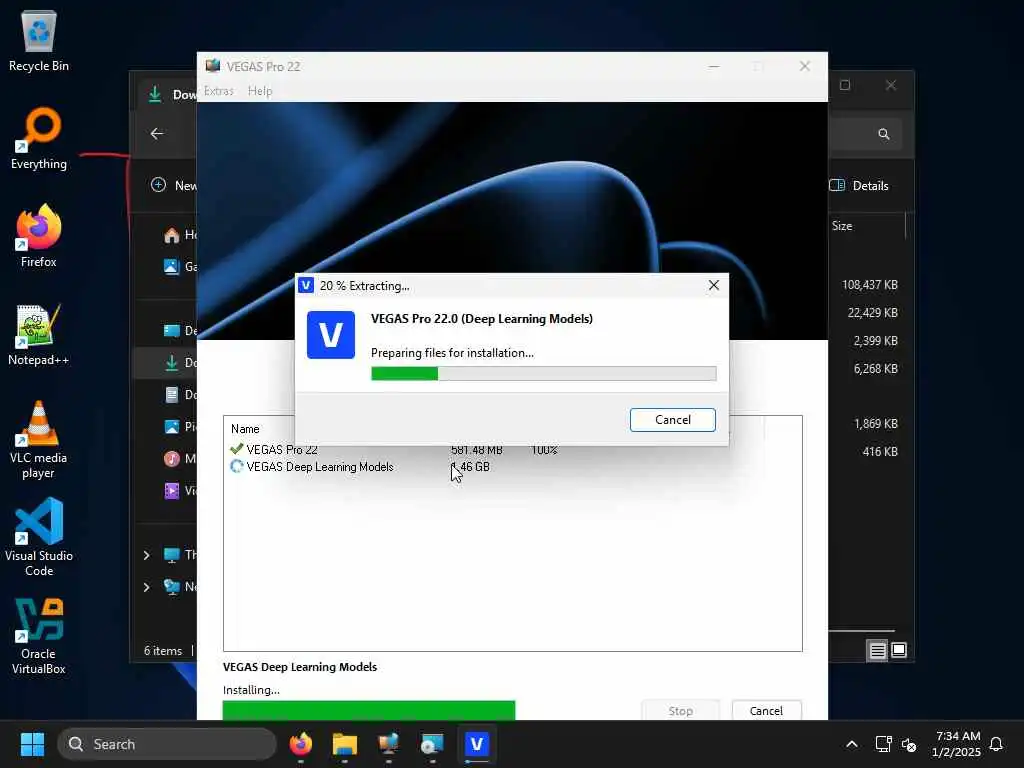Open the Recycle Bin desktop icon

pyautogui.click(x=39, y=41)
